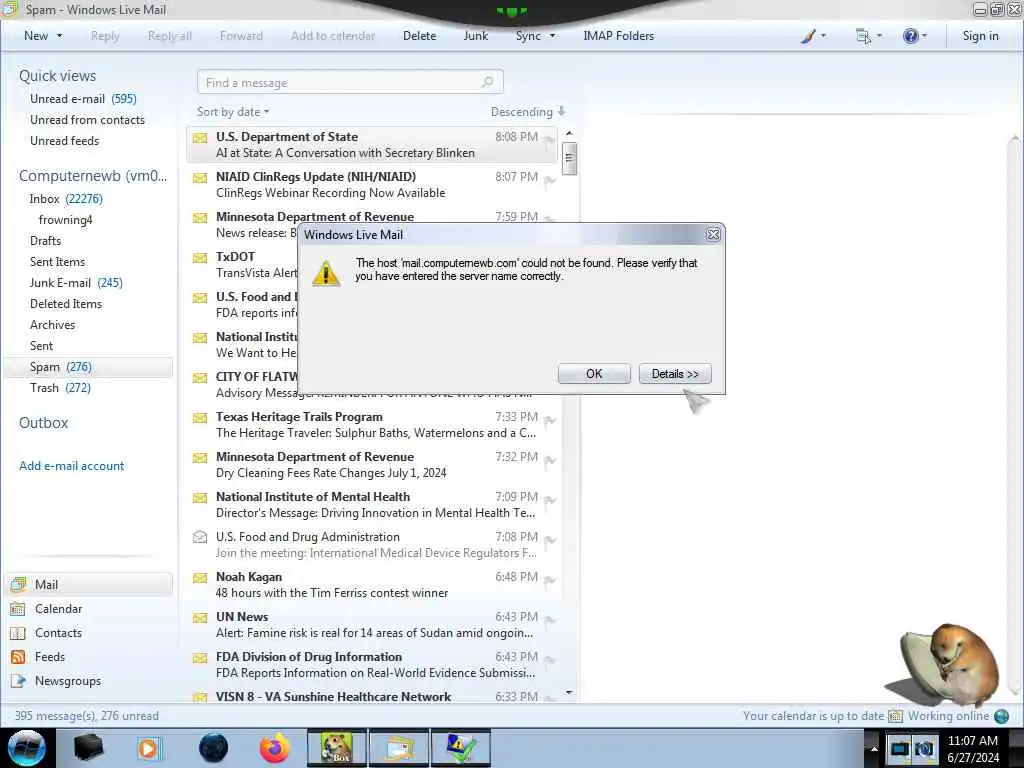Viewport: 1024px width, 768px height.
Task: Open the New message dropdown arrow
Action: pos(59,36)
